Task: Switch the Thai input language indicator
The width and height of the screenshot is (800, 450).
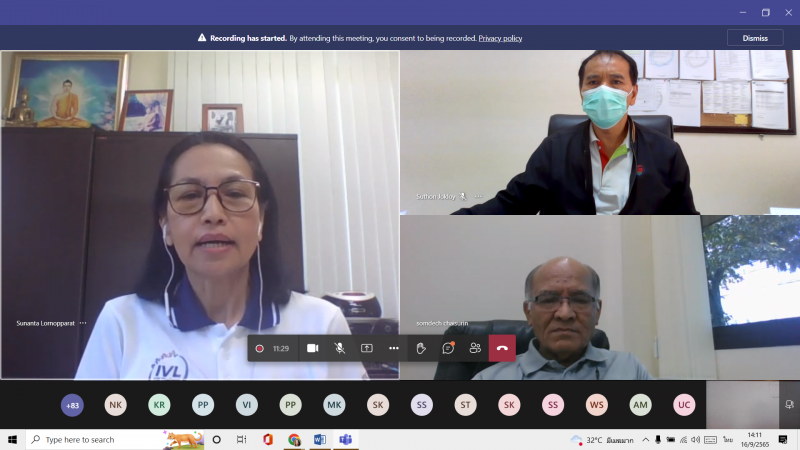Action: coord(728,440)
